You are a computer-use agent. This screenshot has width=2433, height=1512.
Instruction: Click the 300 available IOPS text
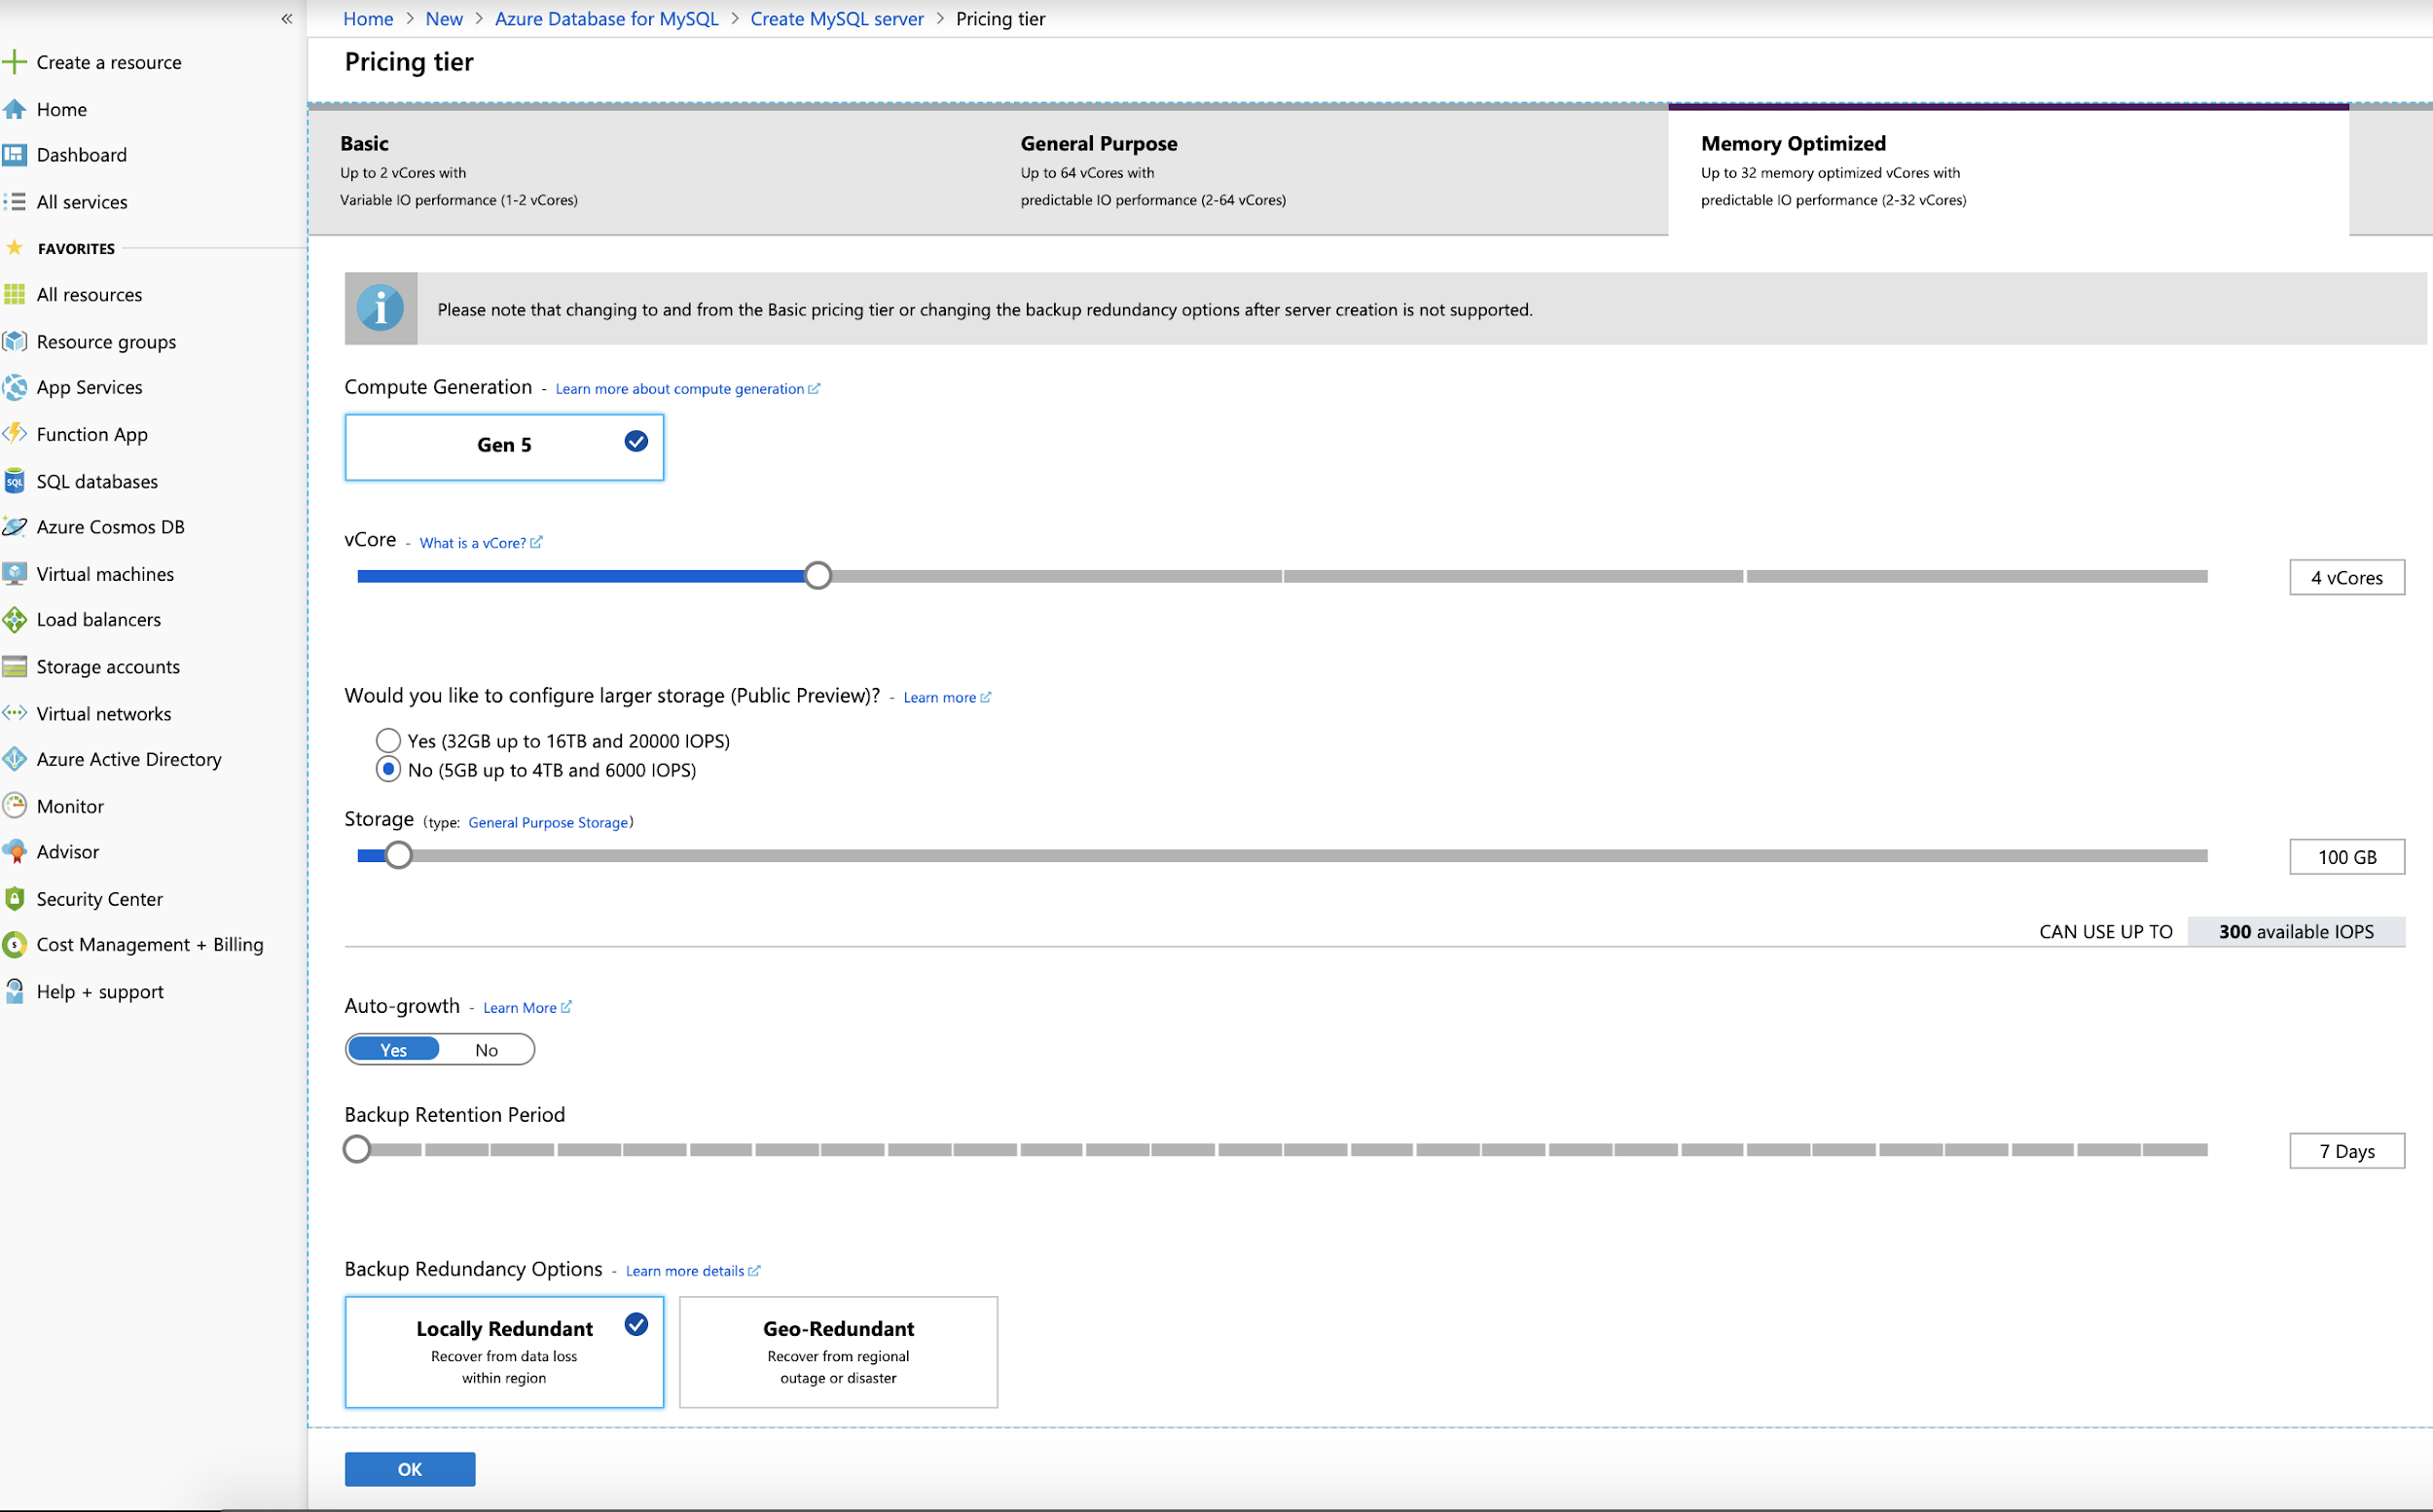click(x=2296, y=932)
